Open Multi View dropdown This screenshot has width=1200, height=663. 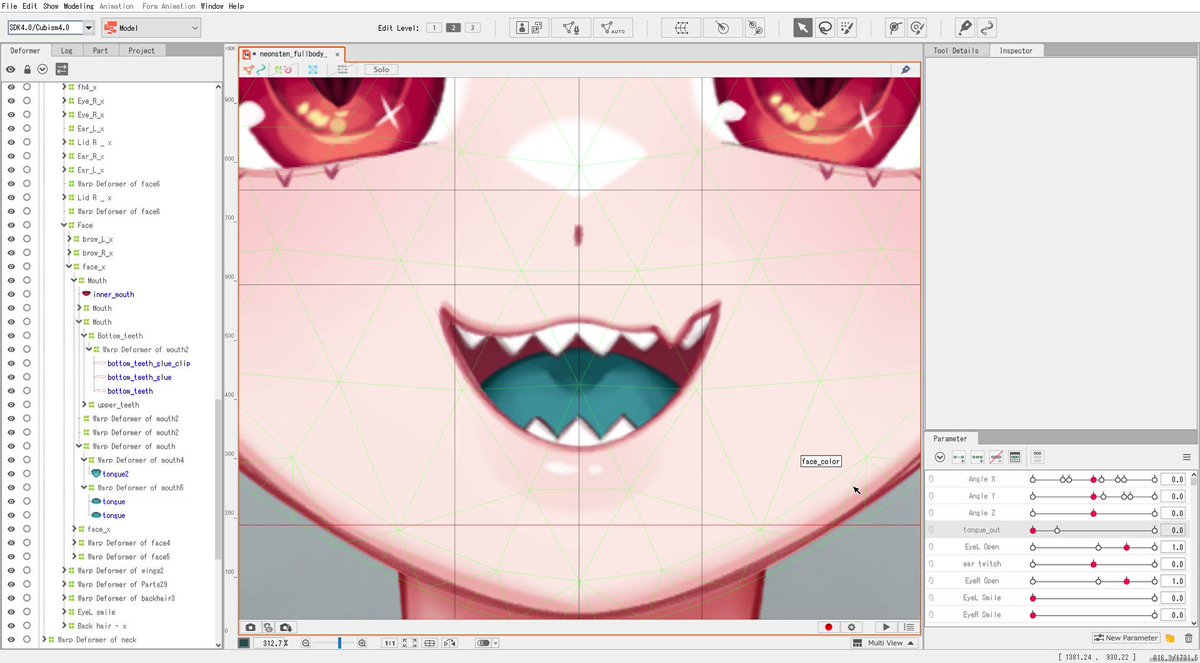click(884, 643)
